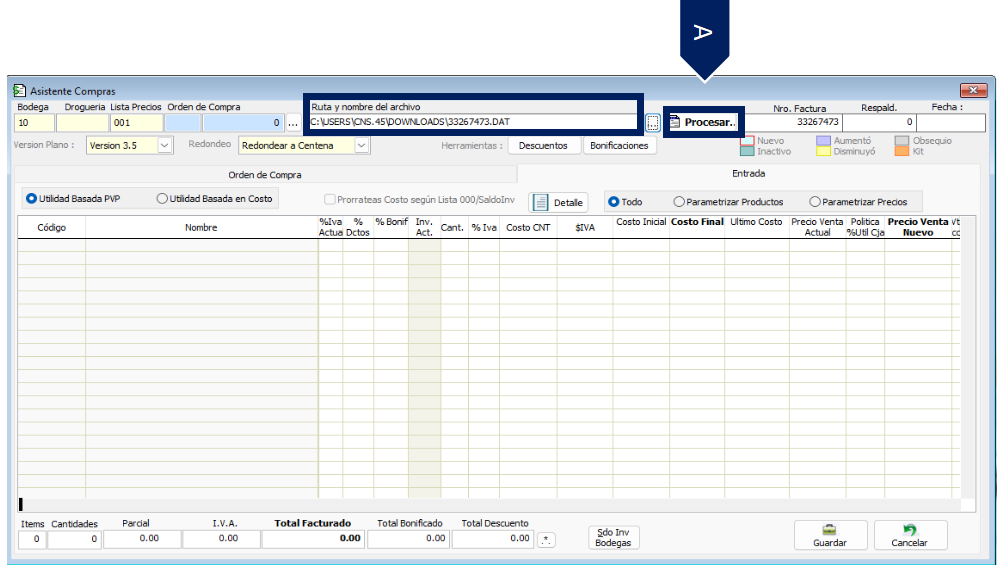Image resolution: width=999 pixels, height=567 pixels.
Task: Click the Procesar button
Action: (703, 122)
